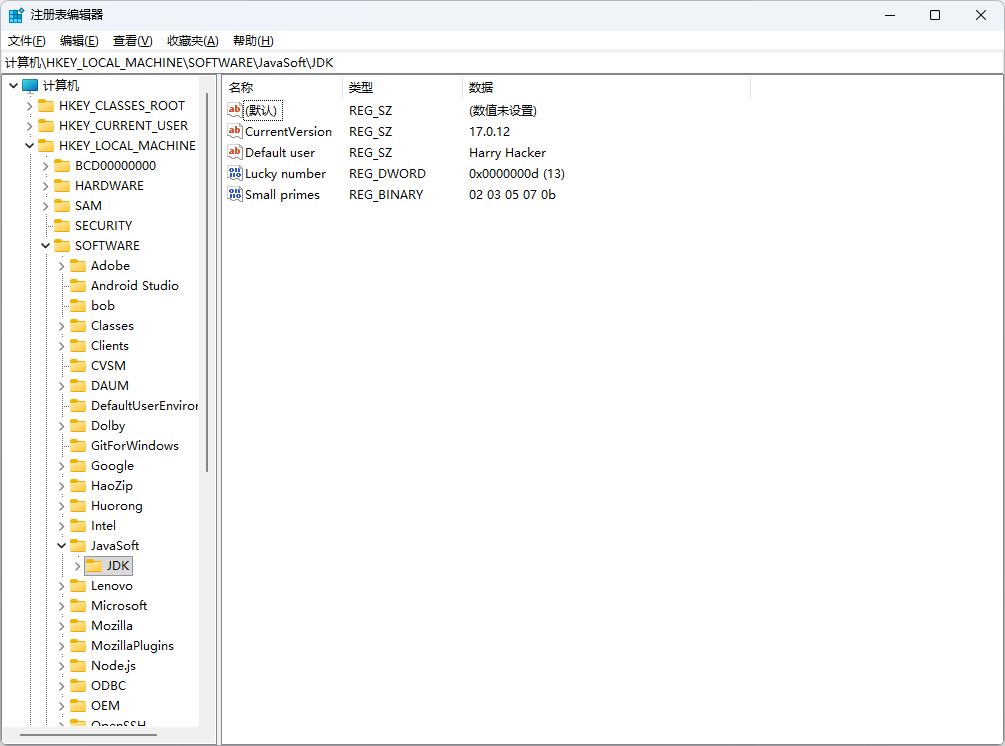Click the registry path address bar

point(500,63)
